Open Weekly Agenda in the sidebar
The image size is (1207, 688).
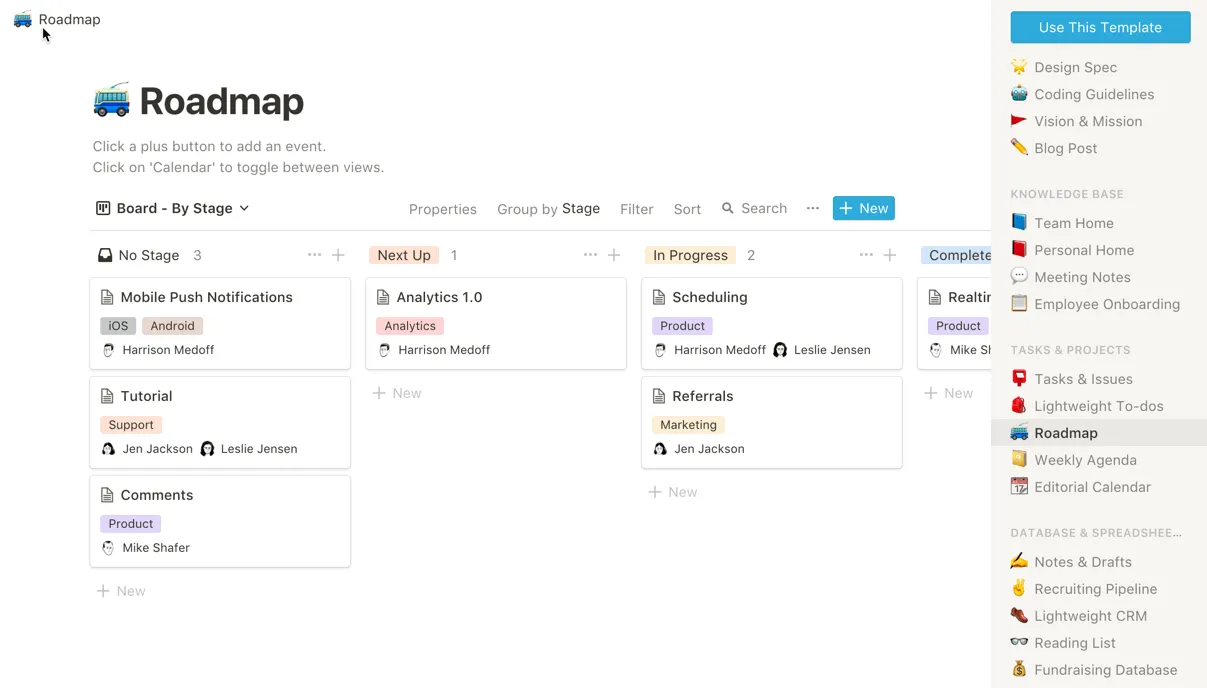click(1085, 460)
